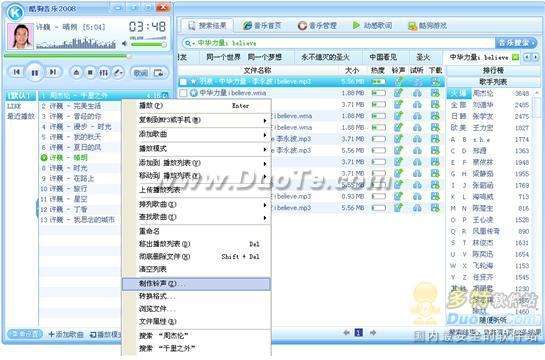
Task: Go to previous results page arrow
Action: tap(346, 333)
